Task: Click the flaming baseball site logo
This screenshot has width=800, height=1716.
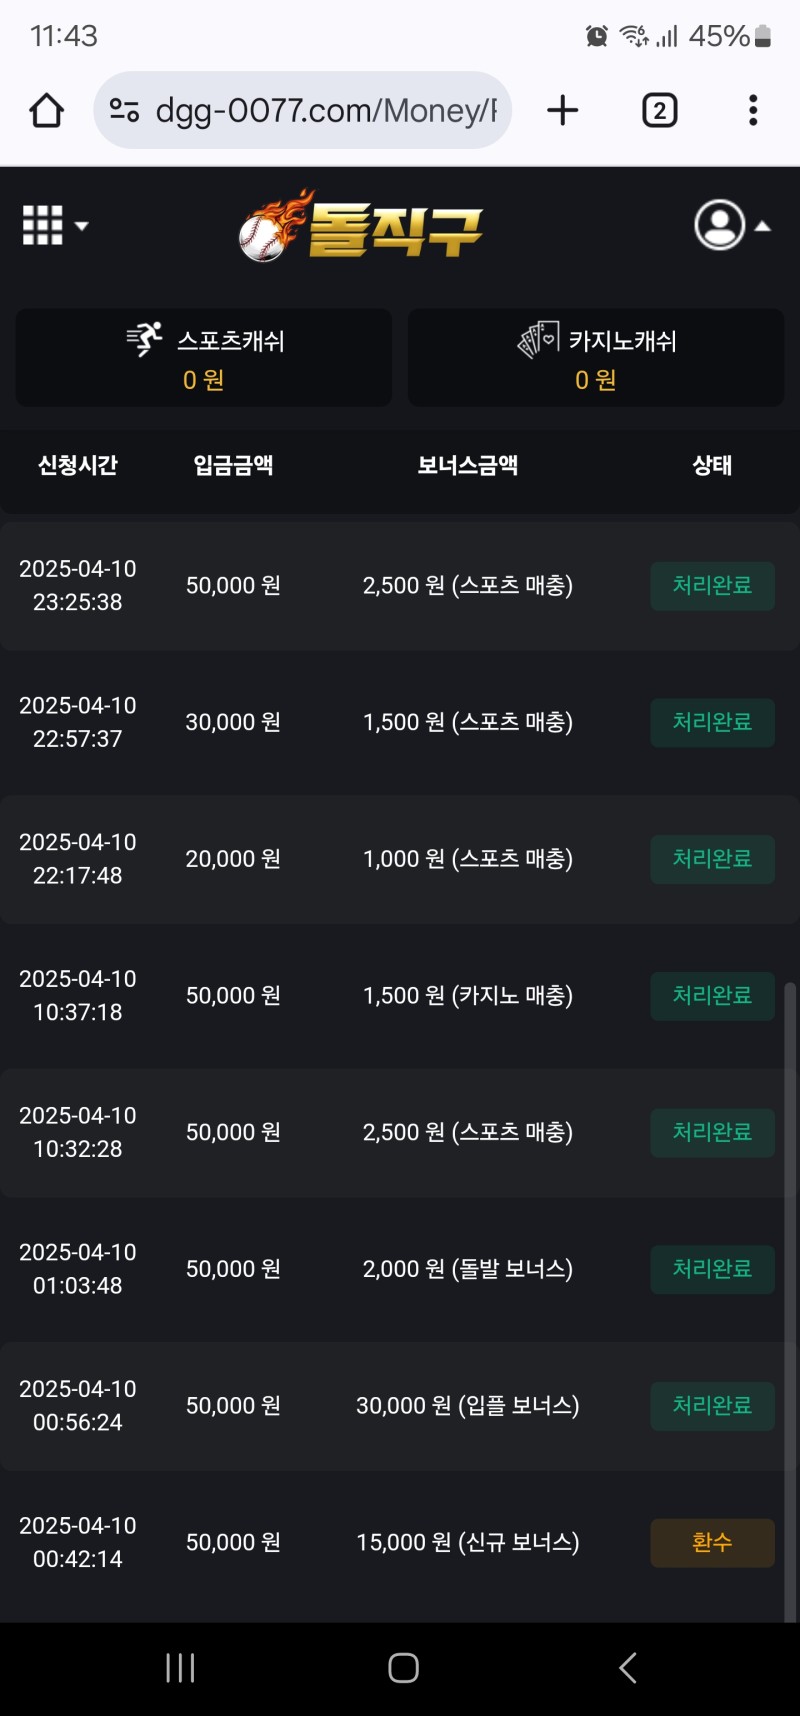Action: click(x=360, y=227)
